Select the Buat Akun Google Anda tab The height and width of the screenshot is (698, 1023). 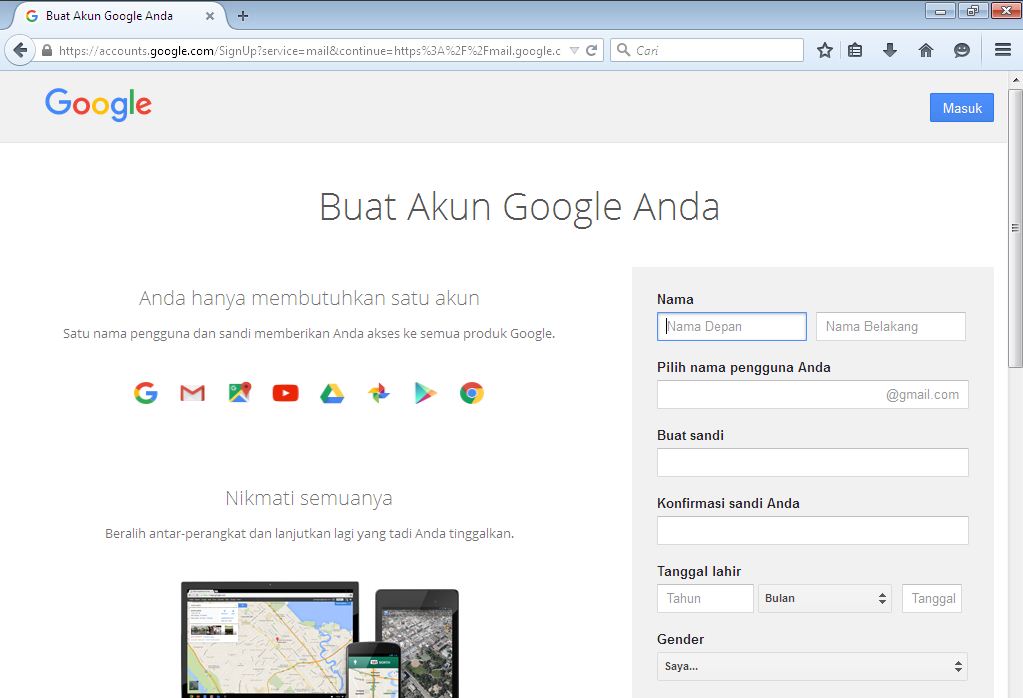117,16
